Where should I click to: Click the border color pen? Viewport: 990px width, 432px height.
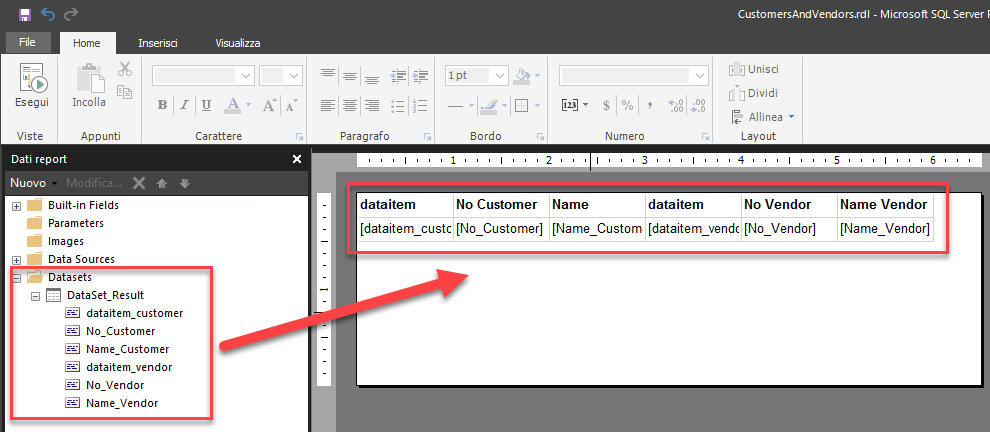[489, 105]
